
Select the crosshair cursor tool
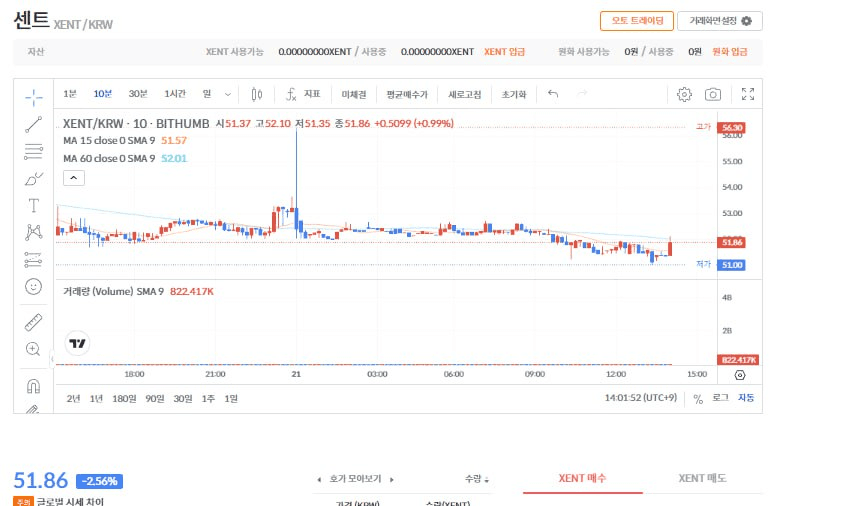pyautogui.click(x=33, y=98)
